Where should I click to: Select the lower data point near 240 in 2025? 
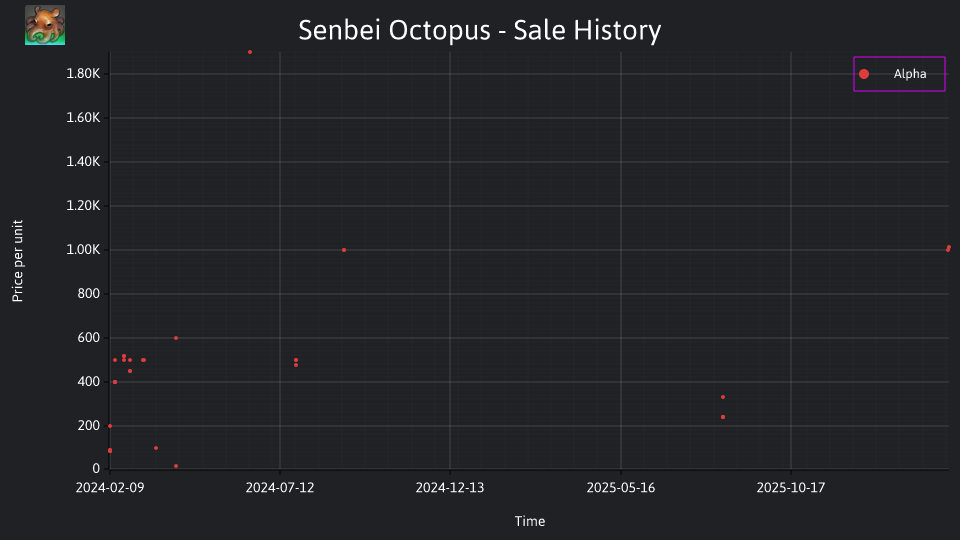pyautogui.click(x=723, y=417)
